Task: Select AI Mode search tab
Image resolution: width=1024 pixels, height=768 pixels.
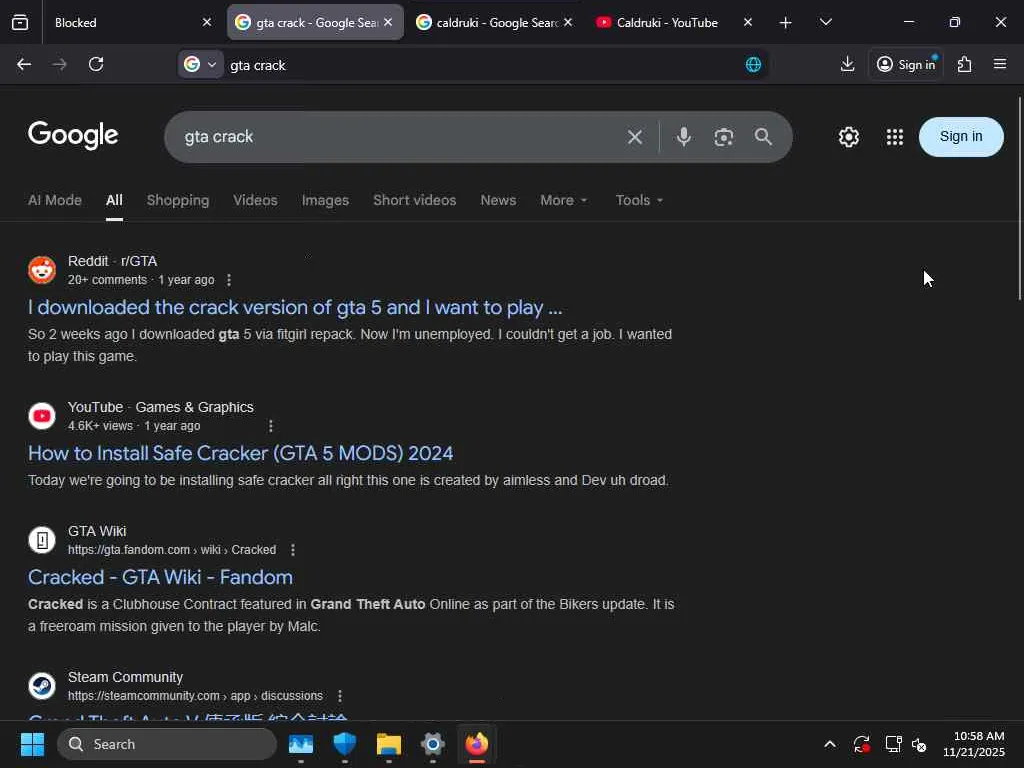Action: click(55, 200)
